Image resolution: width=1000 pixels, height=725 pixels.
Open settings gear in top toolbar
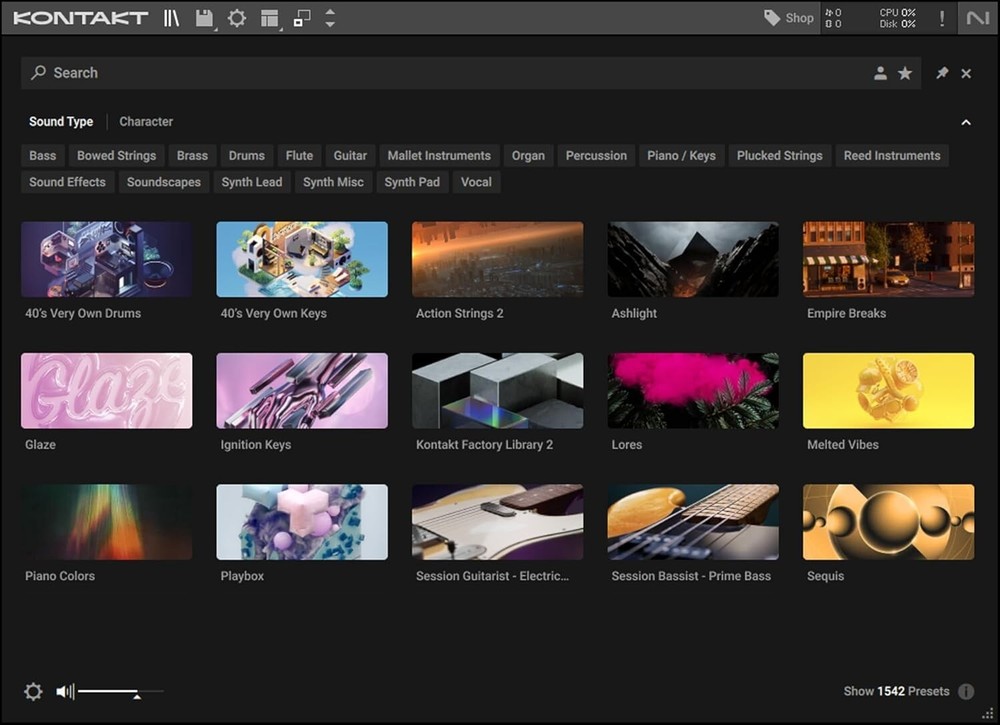click(x=237, y=18)
